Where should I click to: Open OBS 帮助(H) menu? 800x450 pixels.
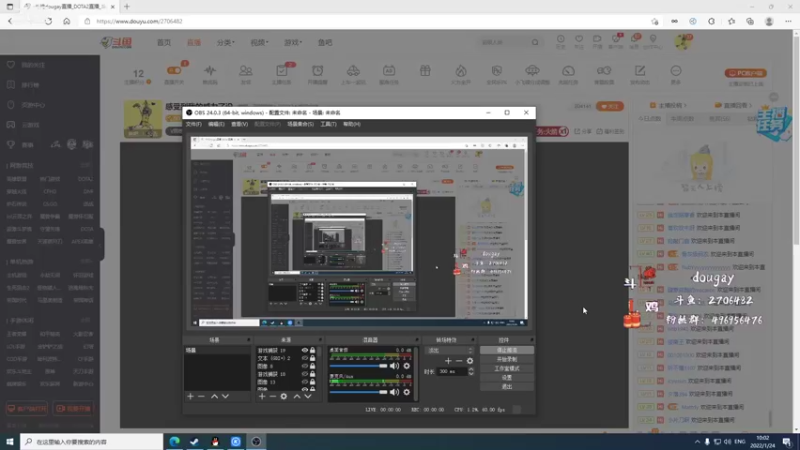pos(352,124)
